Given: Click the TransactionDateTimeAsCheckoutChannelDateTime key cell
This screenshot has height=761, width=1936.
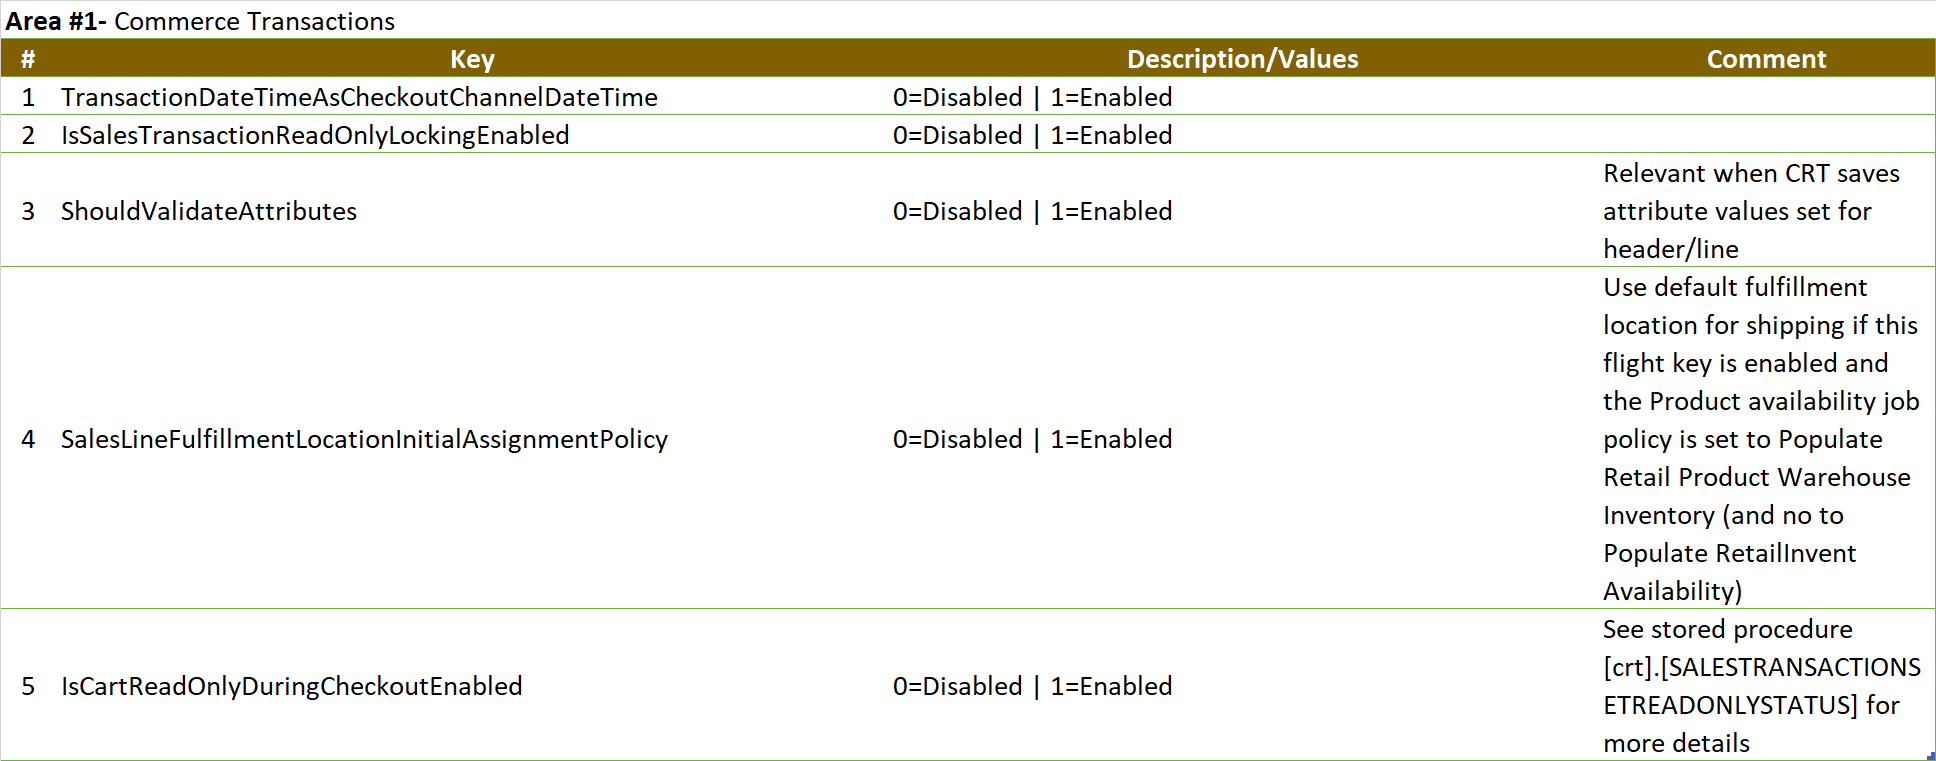Looking at the screenshot, I should [x=472, y=97].
